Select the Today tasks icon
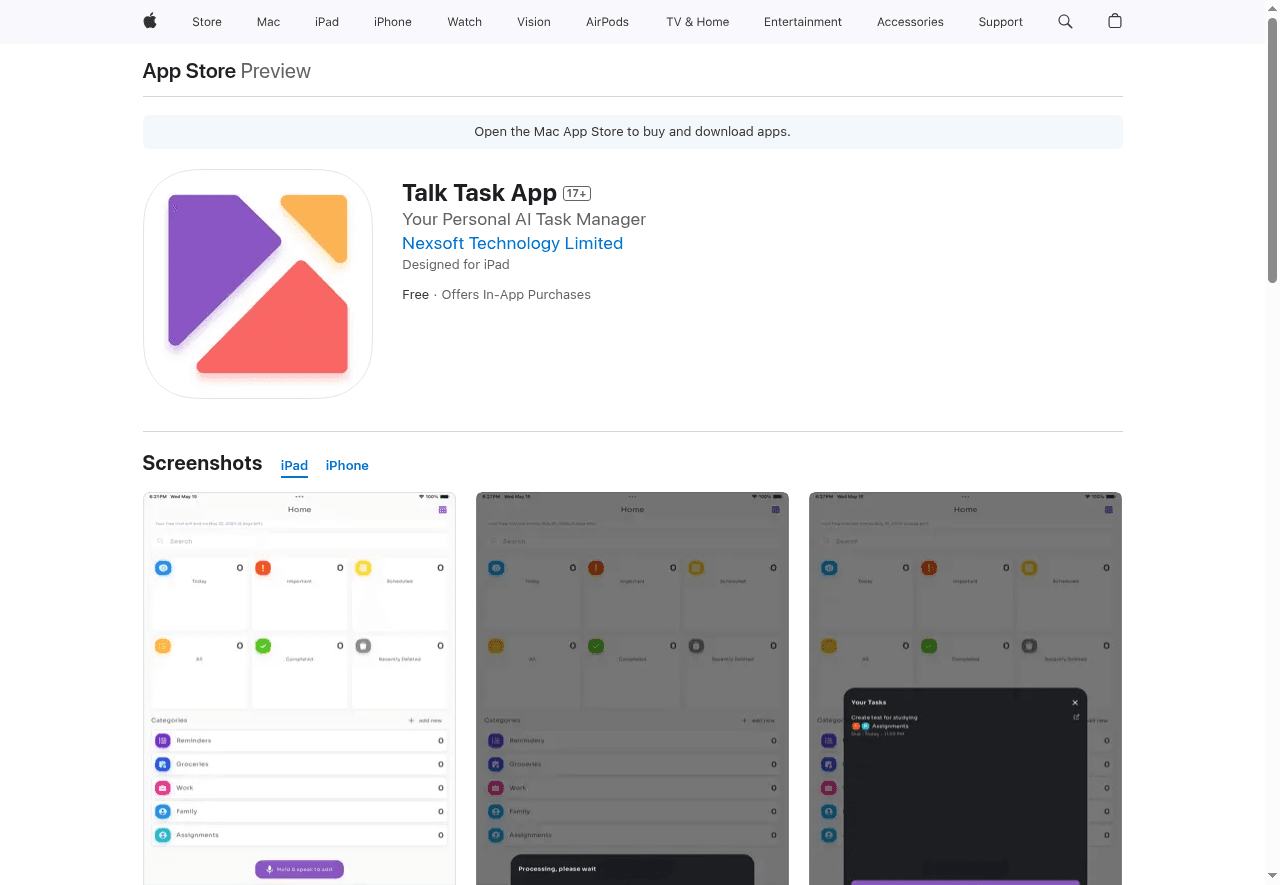Image resolution: width=1280 pixels, height=885 pixels. [163, 567]
